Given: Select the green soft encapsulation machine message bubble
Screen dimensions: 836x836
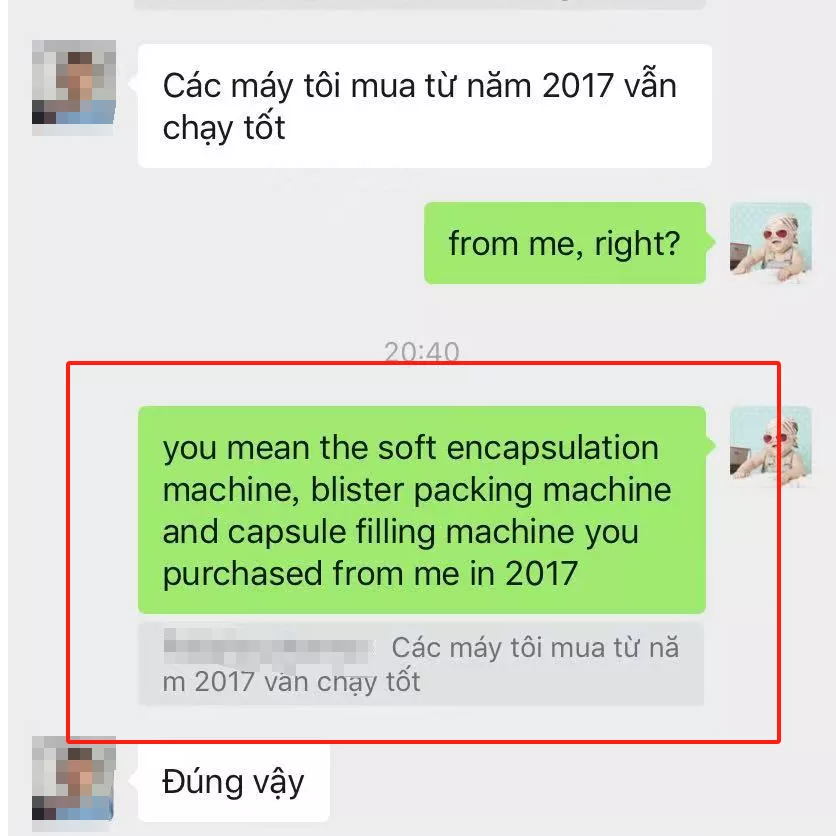Looking at the screenshot, I should click(422, 510).
